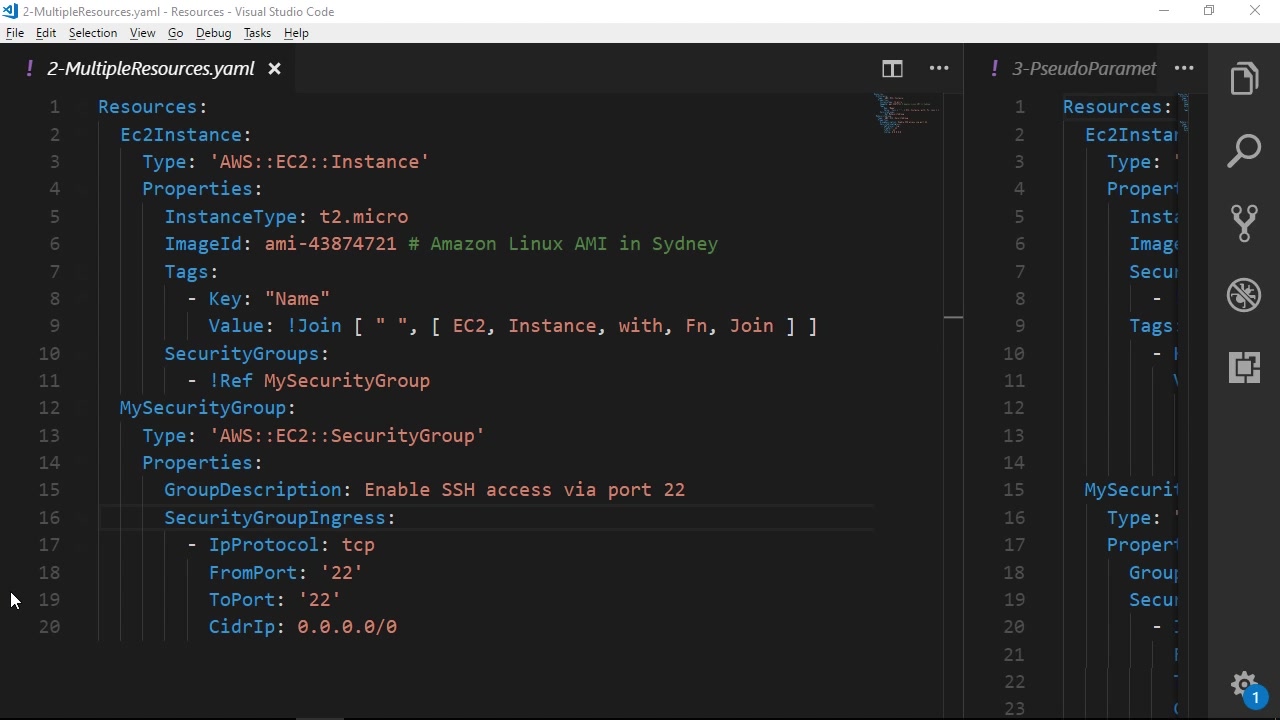Open the File menu
Image resolution: width=1280 pixels, height=720 pixels.
click(x=15, y=33)
